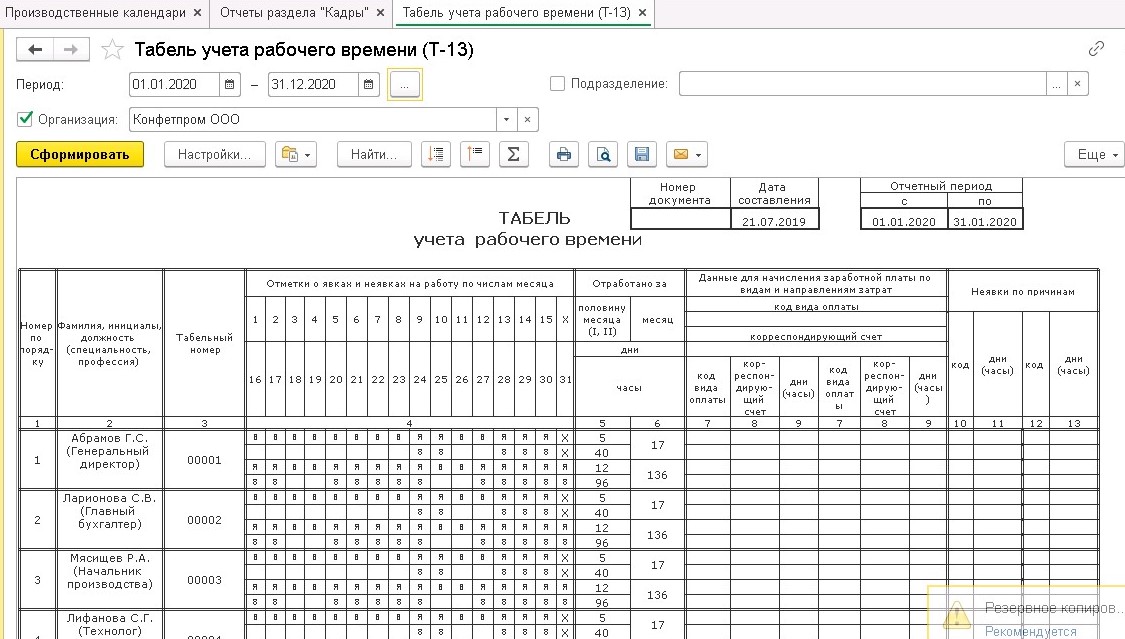
Task: Click Табельный номер column header
Action: point(204,343)
